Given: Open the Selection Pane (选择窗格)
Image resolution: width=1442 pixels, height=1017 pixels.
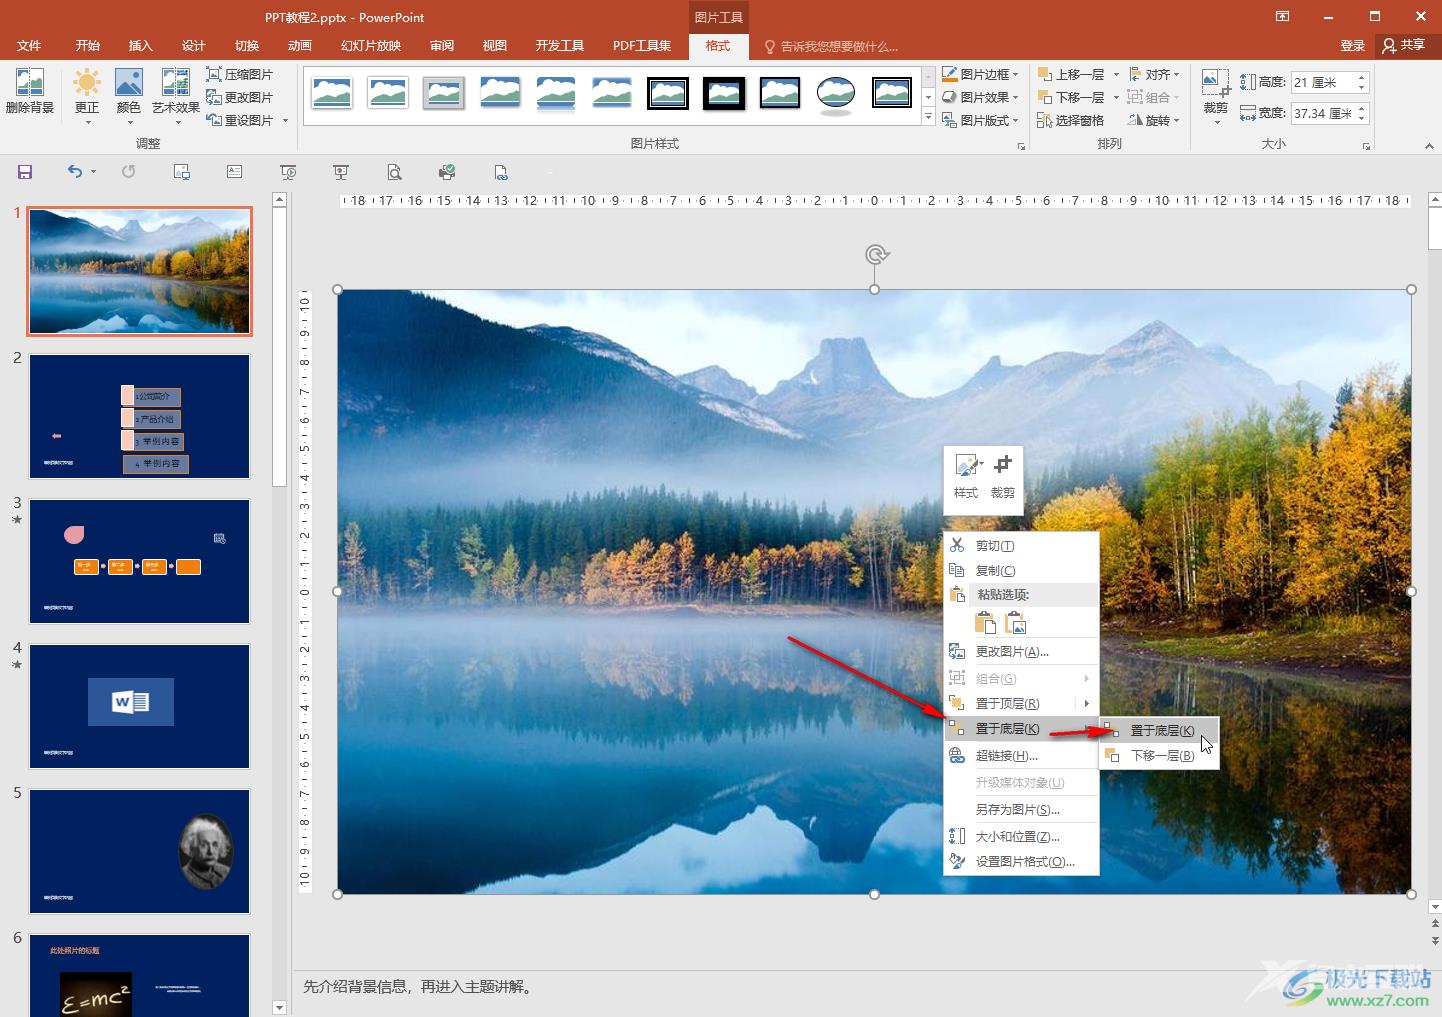Looking at the screenshot, I should point(1071,120).
